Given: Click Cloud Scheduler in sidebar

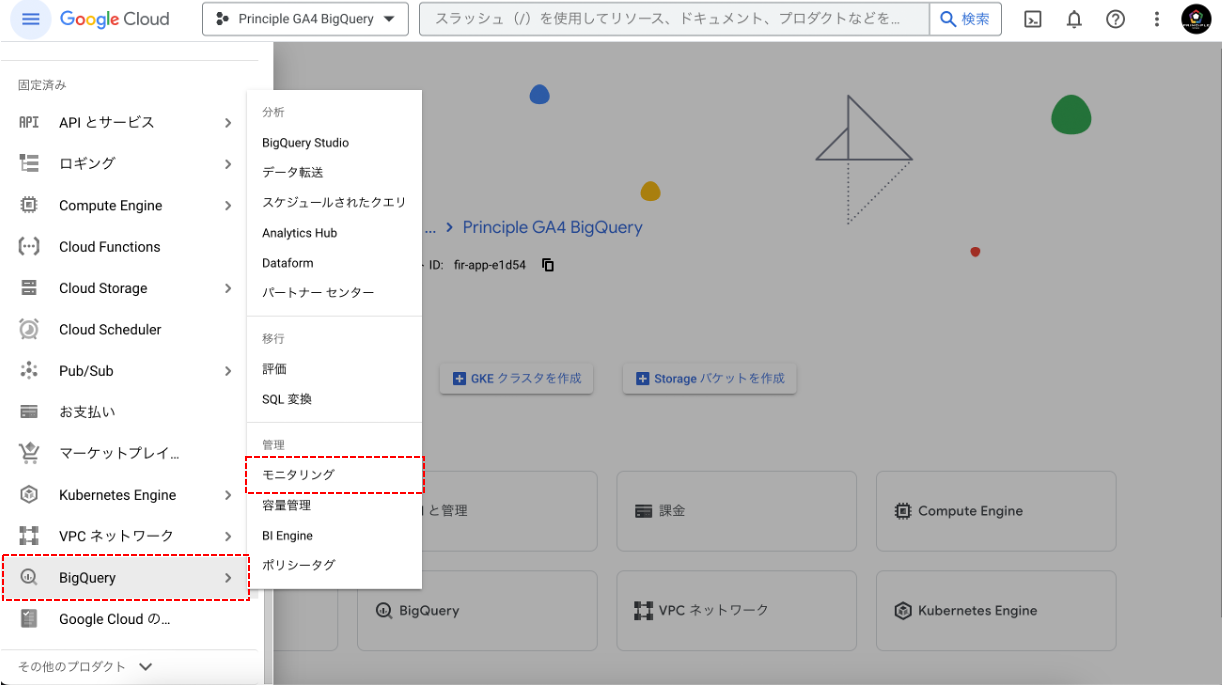Looking at the screenshot, I should [110, 329].
